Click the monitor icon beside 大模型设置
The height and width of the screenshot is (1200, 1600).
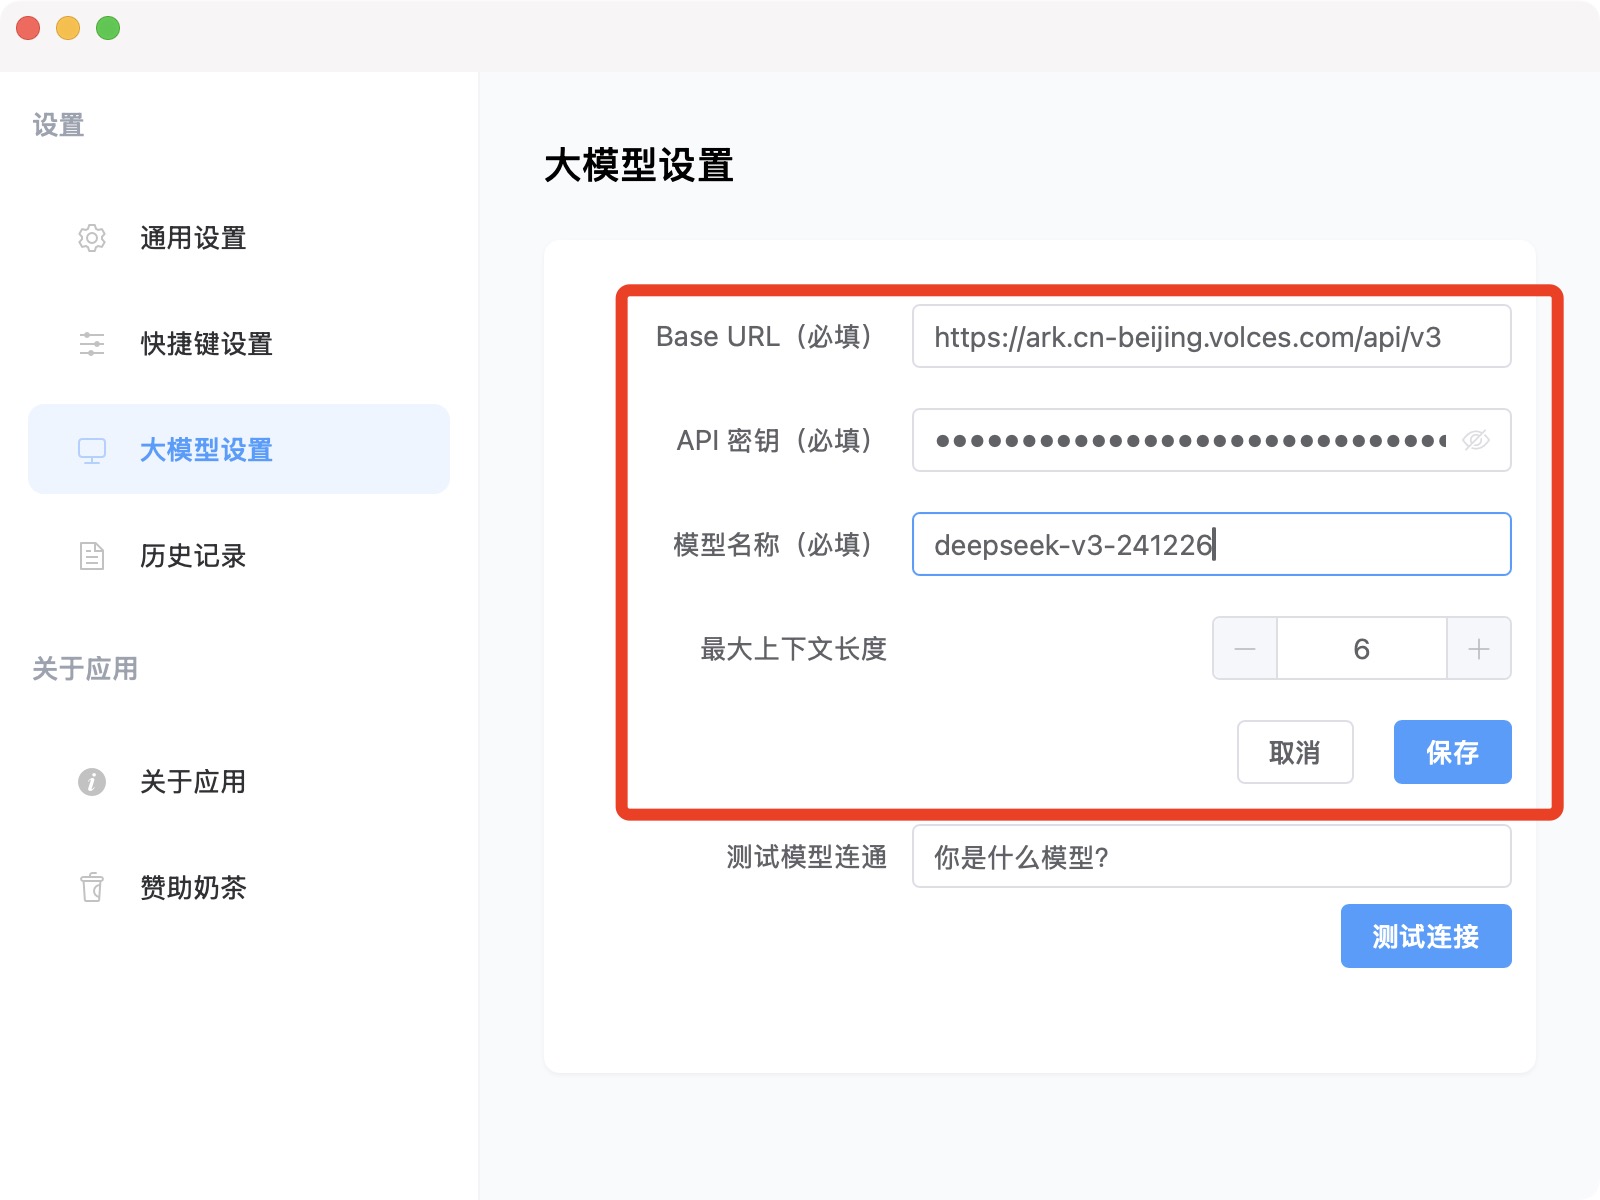[x=92, y=450]
